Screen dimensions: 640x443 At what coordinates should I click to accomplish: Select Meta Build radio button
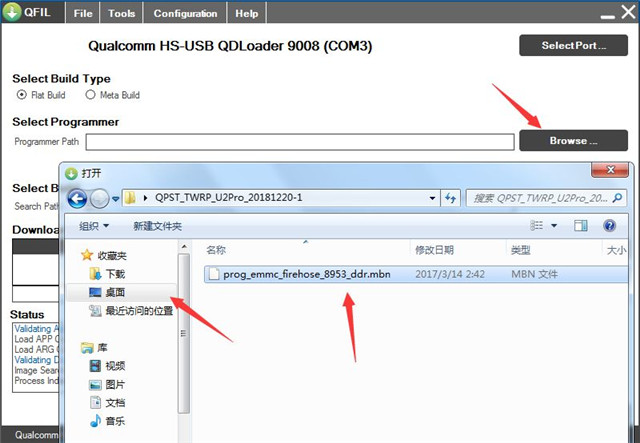tap(89, 95)
